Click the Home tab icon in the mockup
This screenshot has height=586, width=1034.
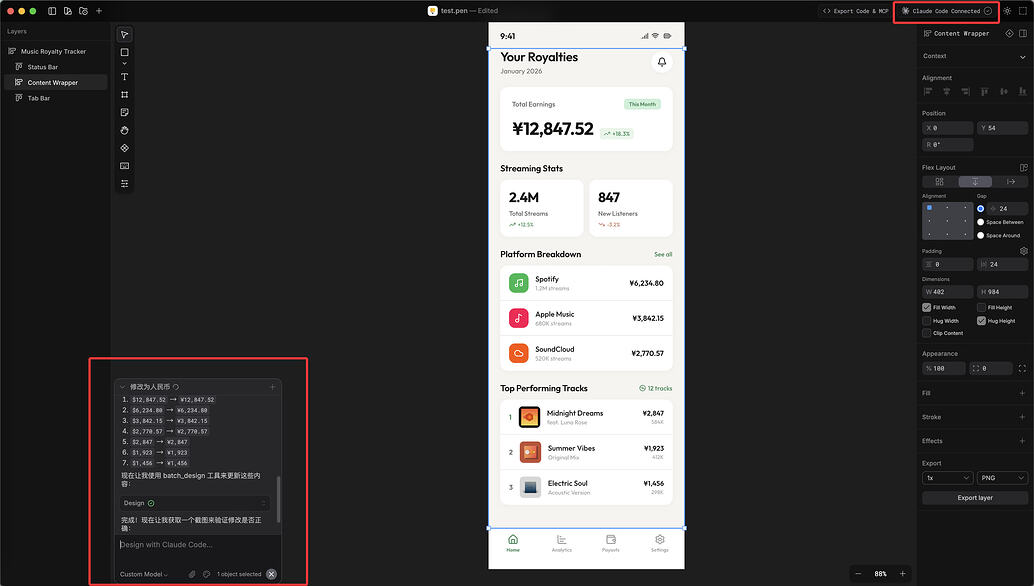pos(513,539)
